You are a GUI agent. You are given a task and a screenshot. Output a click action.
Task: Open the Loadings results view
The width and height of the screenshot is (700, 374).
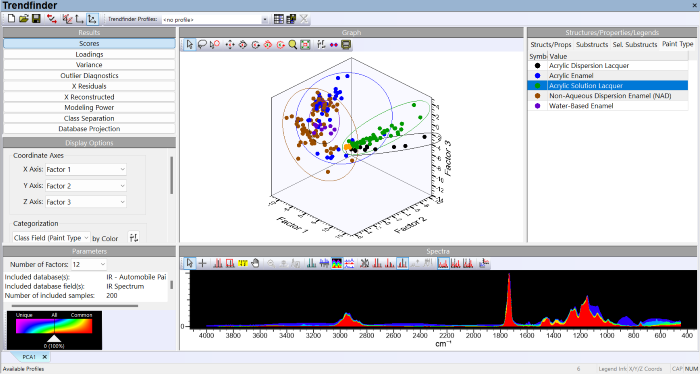tap(89, 54)
